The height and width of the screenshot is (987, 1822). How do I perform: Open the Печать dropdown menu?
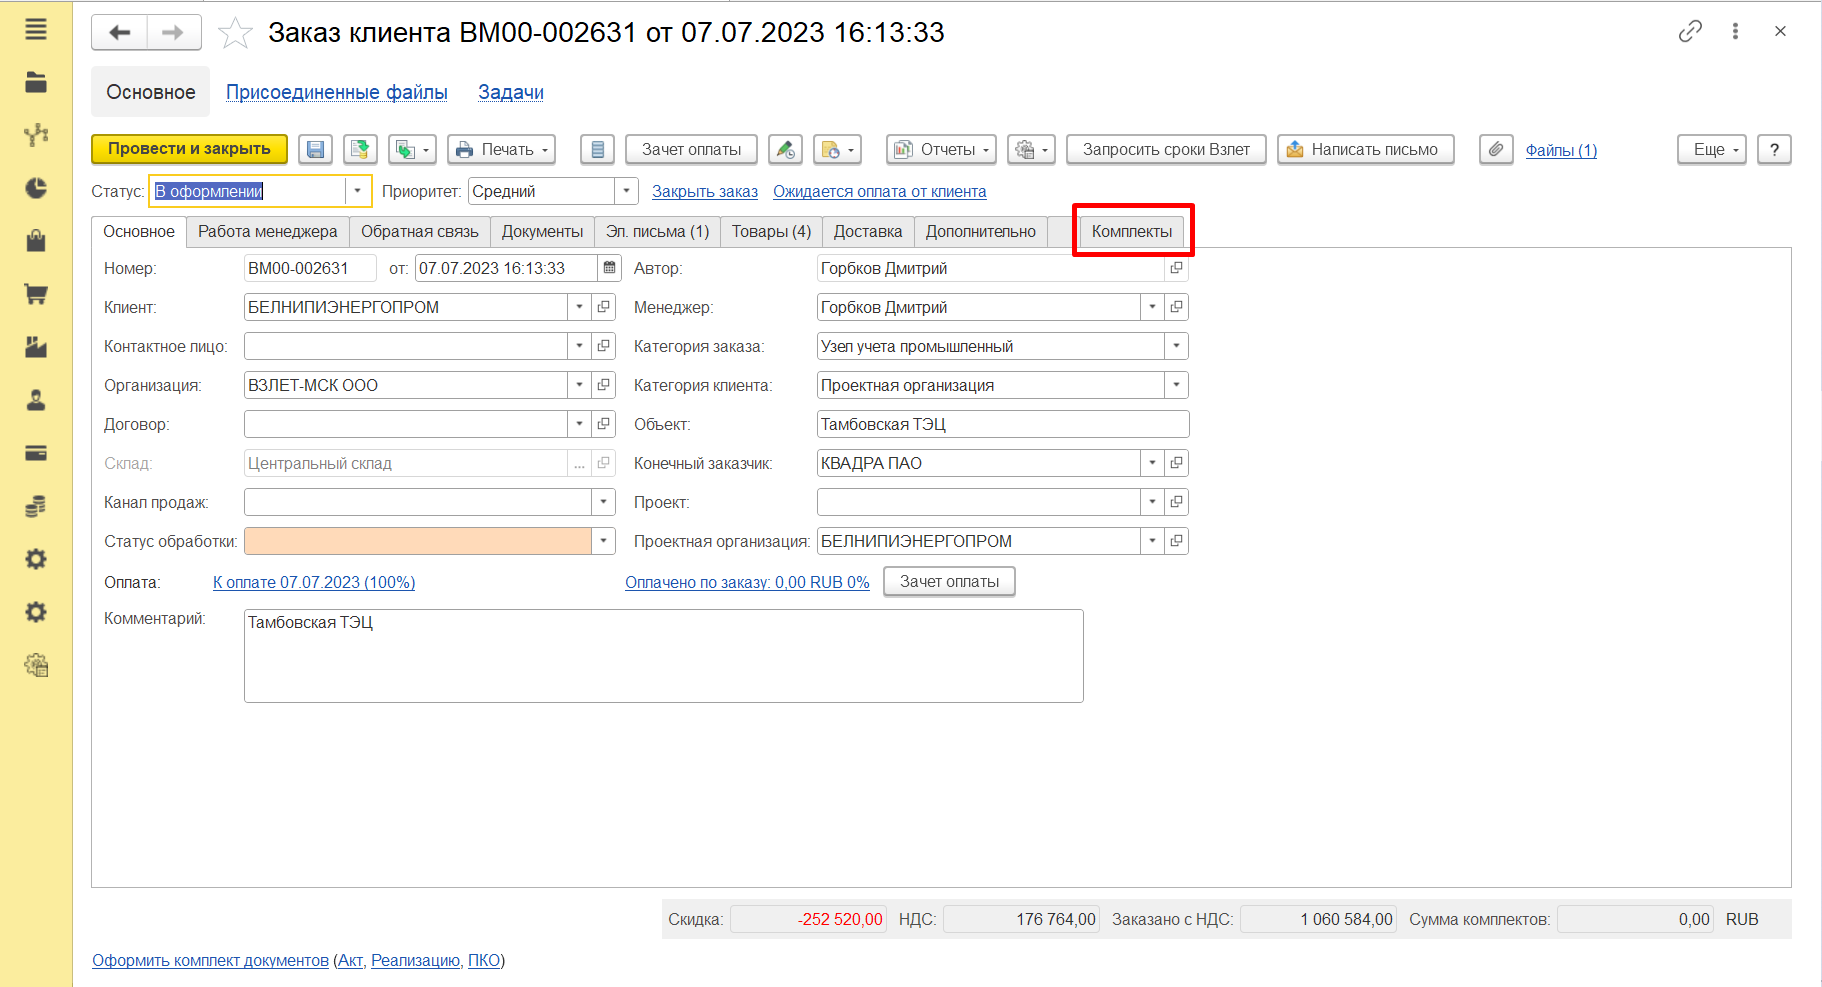point(501,149)
